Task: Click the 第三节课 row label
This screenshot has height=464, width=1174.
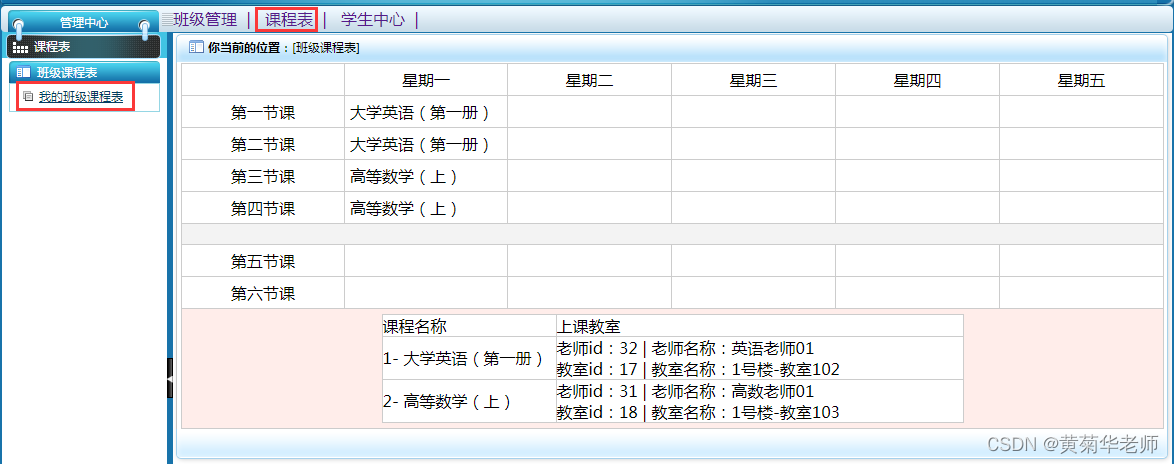Action: point(263,177)
